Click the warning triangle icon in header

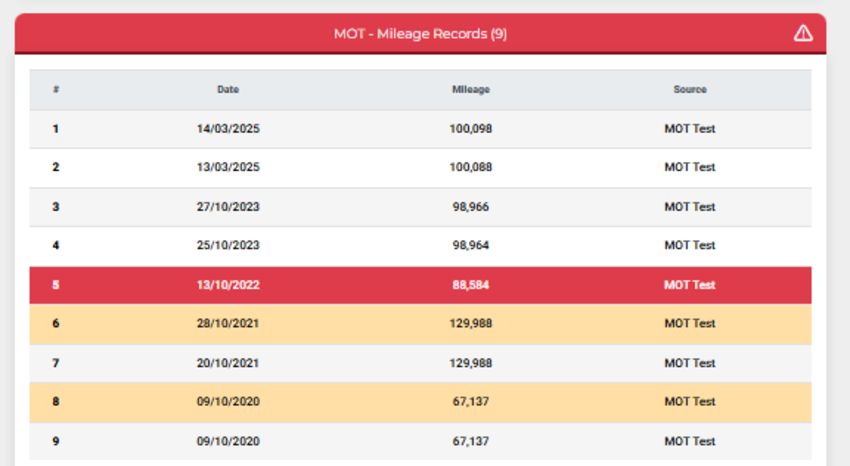803,34
